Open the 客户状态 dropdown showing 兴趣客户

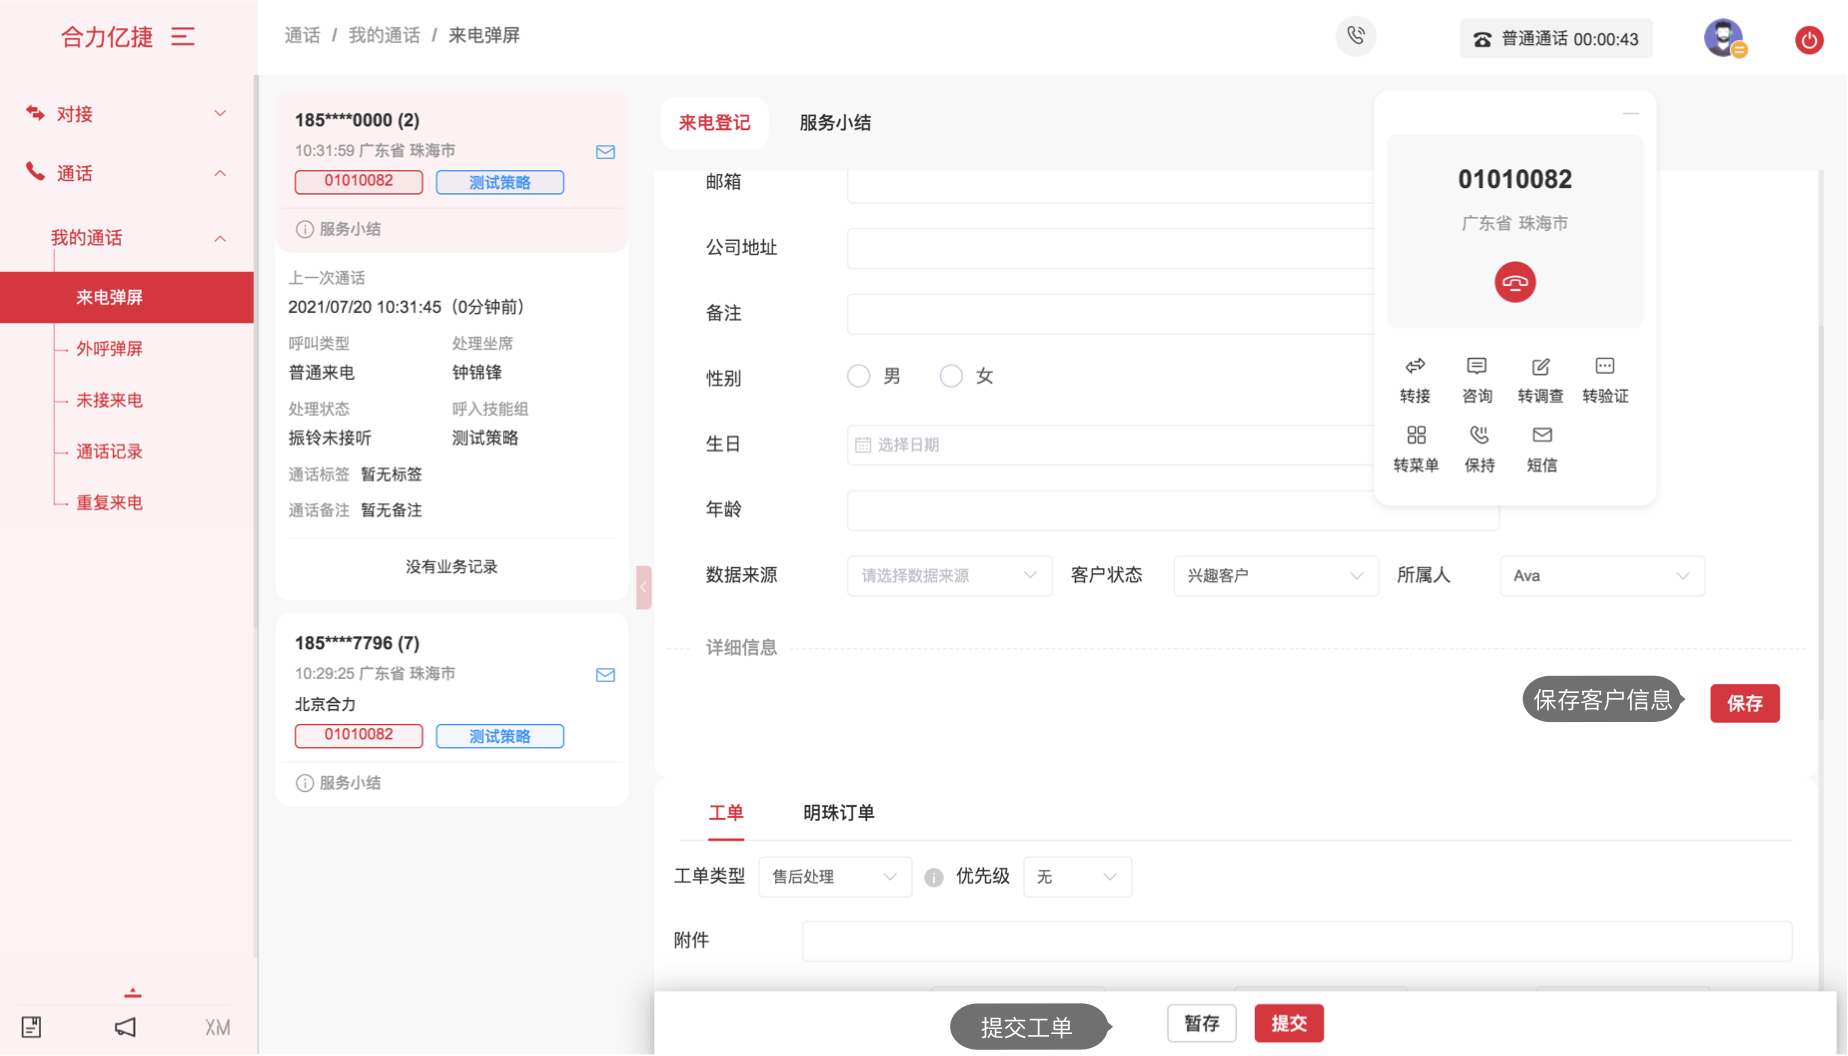point(1274,576)
